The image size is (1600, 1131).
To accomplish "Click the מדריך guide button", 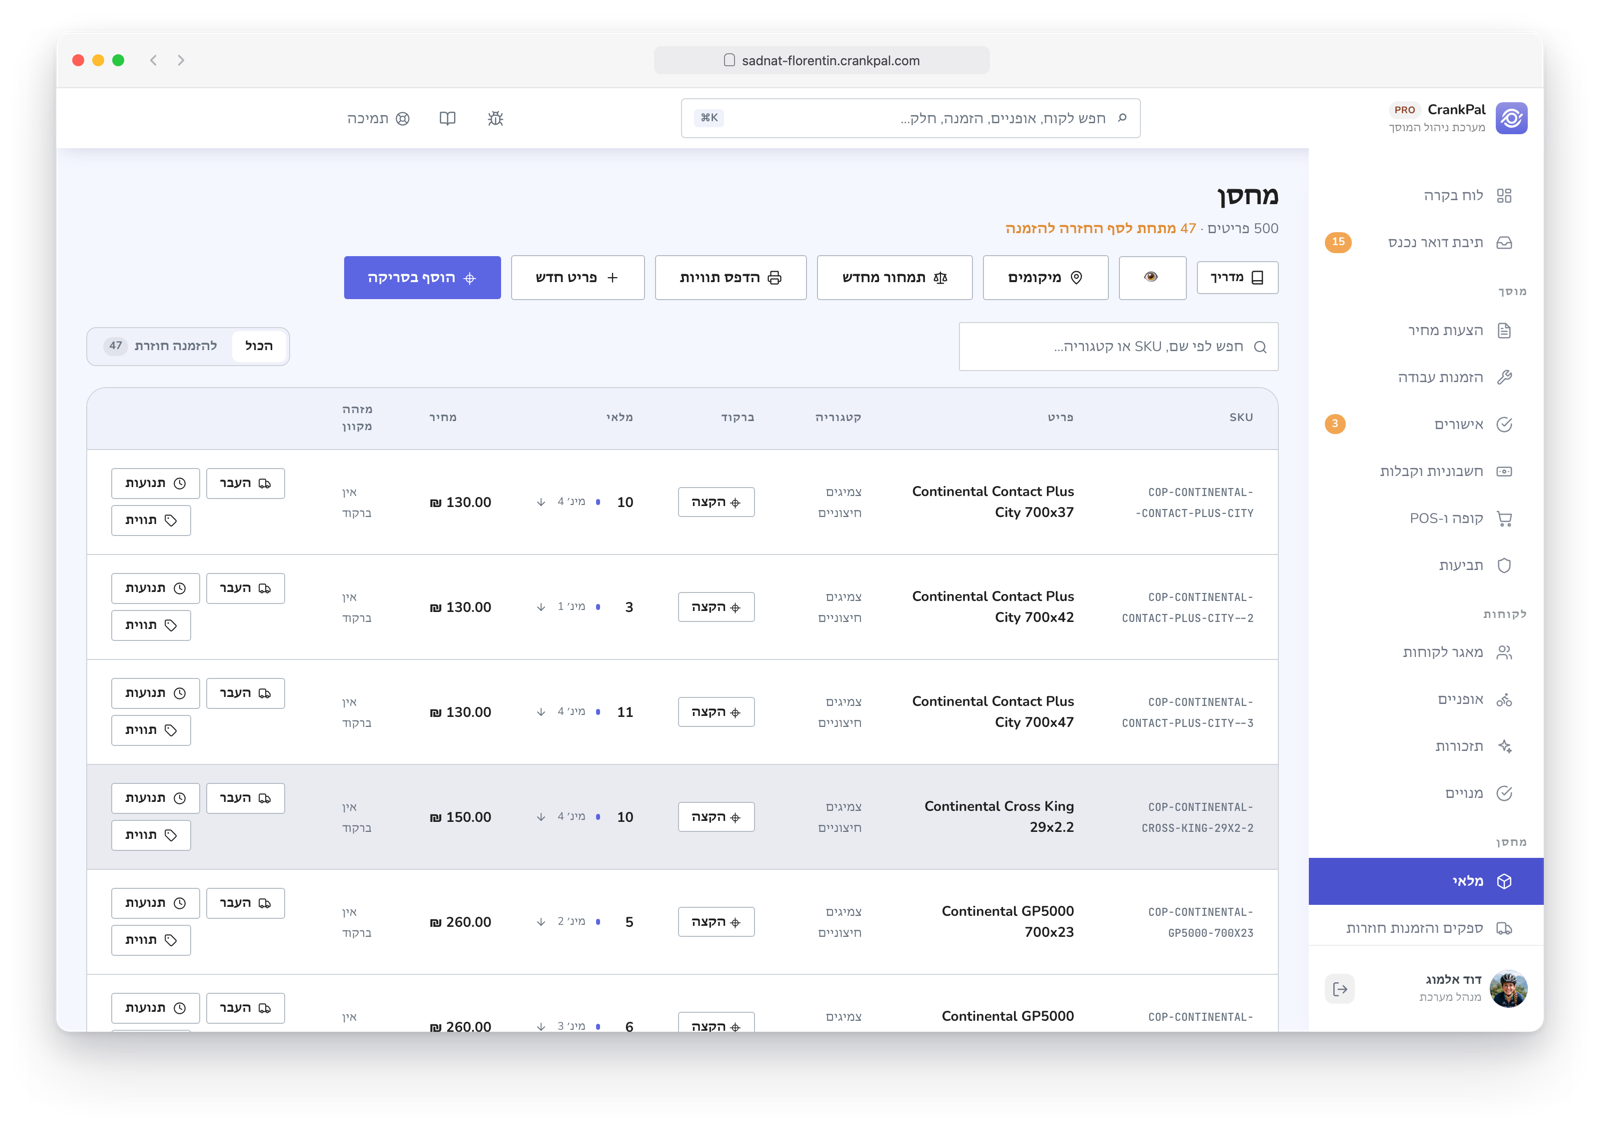I will click(x=1237, y=277).
